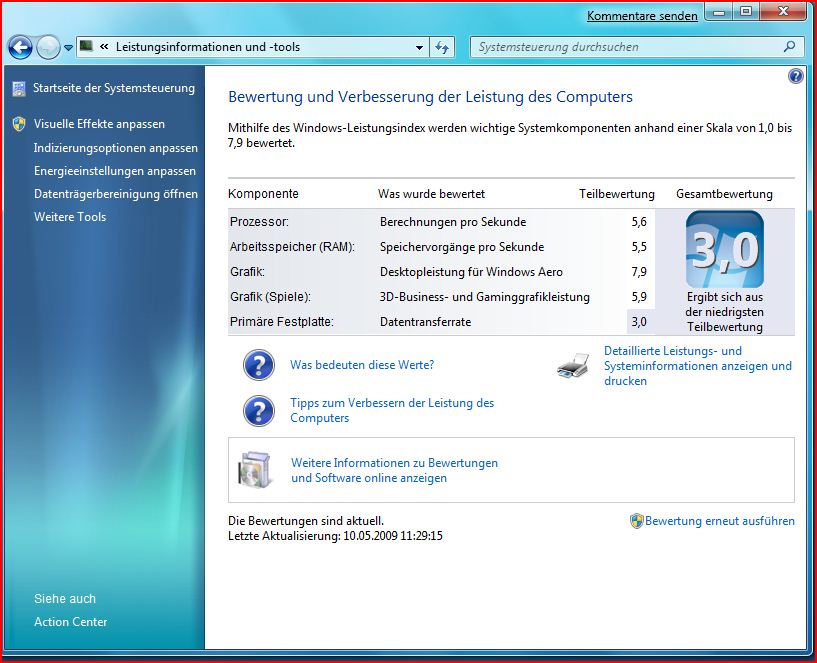Click the Forward navigation arrow
Viewport: 817px width, 663px height.
tap(49, 47)
